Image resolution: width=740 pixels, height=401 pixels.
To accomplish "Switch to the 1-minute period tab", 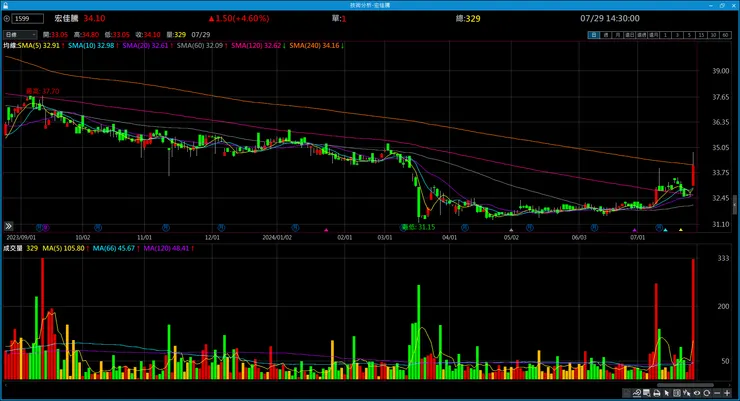I will coord(665,35).
